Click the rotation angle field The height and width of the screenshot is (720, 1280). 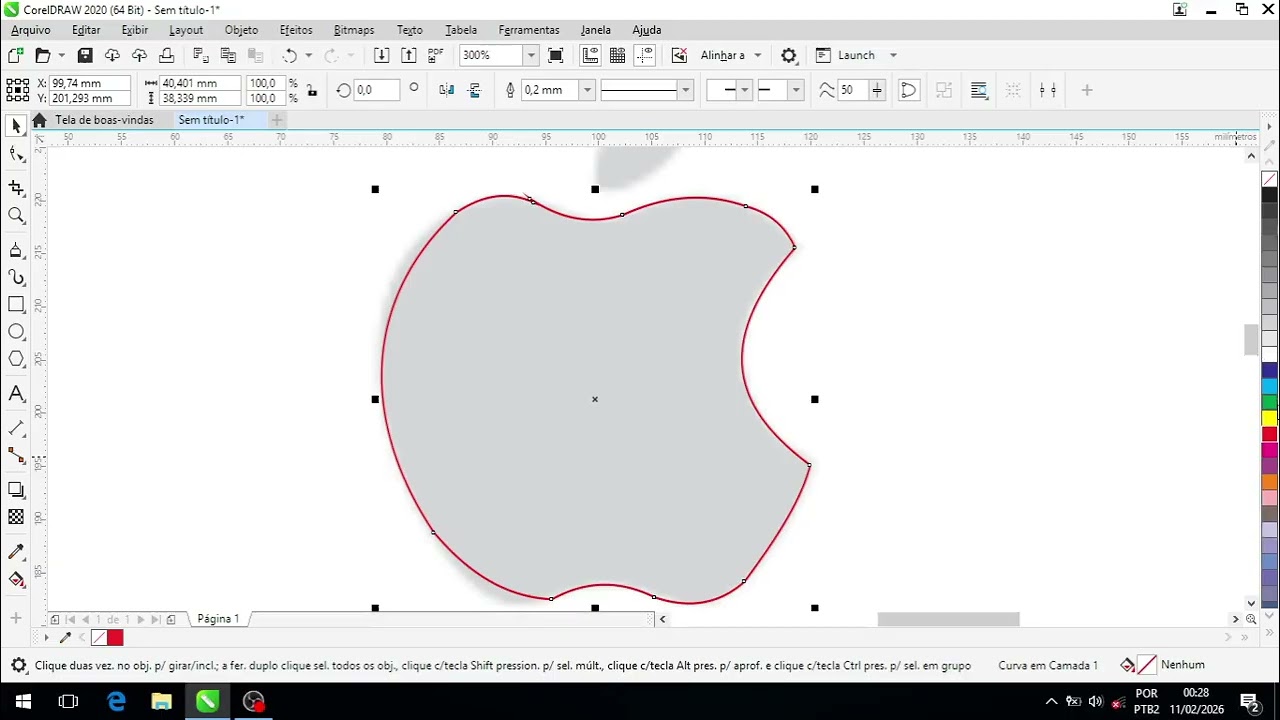(x=376, y=90)
